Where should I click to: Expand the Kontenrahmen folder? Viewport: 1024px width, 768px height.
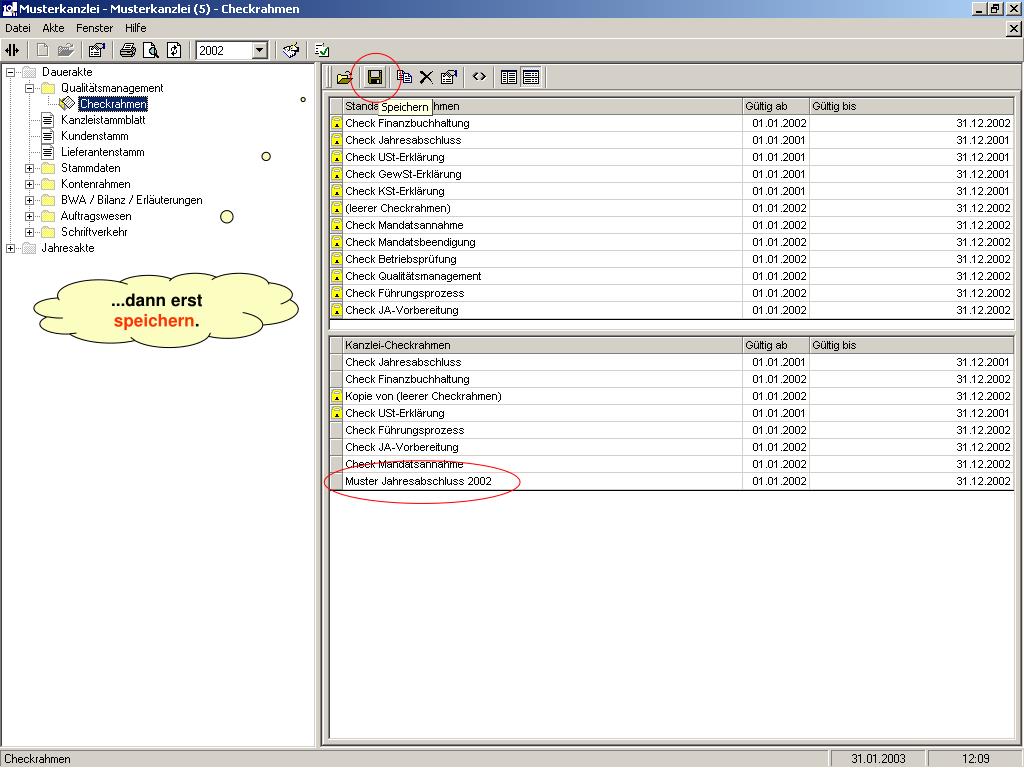coord(29,184)
